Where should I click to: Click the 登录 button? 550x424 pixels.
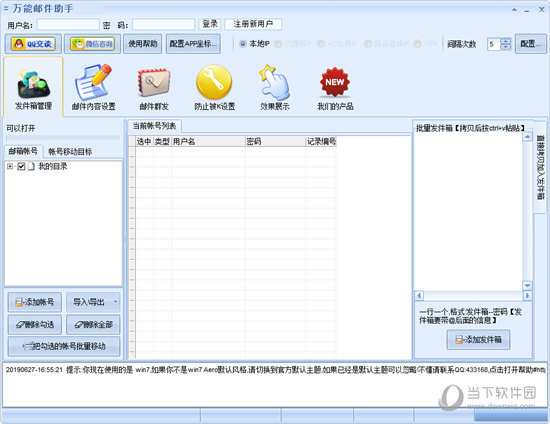(210, 24)
